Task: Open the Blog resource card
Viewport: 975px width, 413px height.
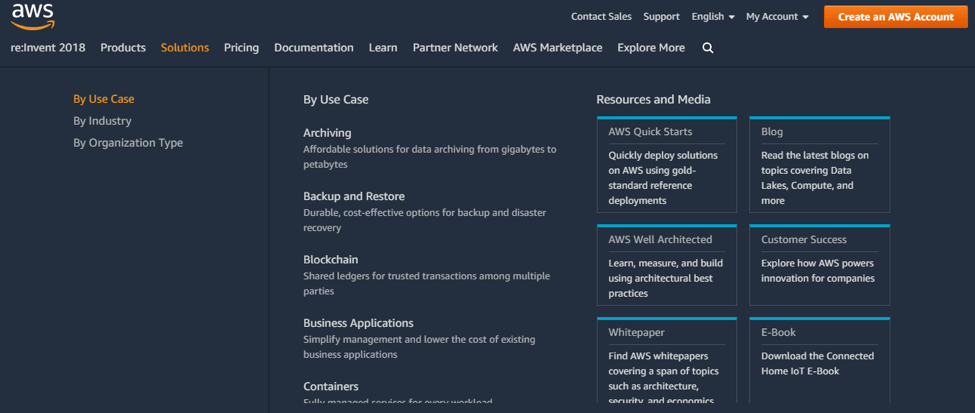Action: tap(820, 165)
